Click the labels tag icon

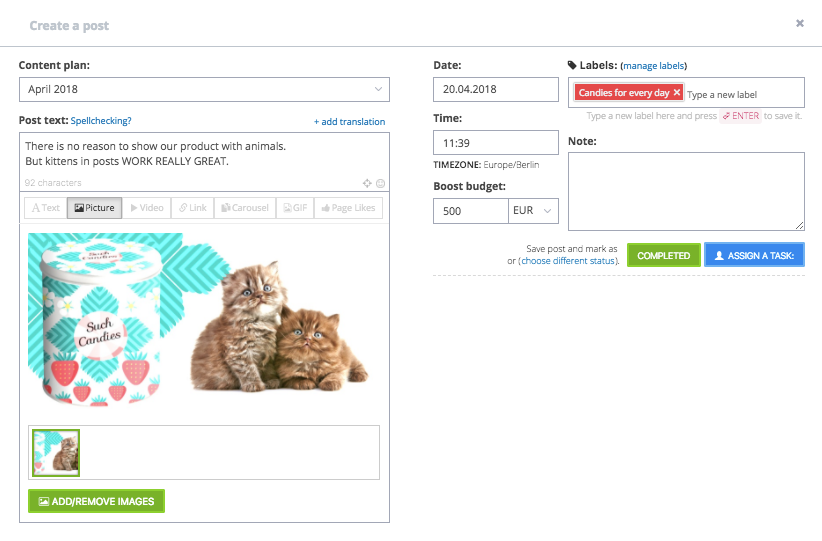(572, 65)
